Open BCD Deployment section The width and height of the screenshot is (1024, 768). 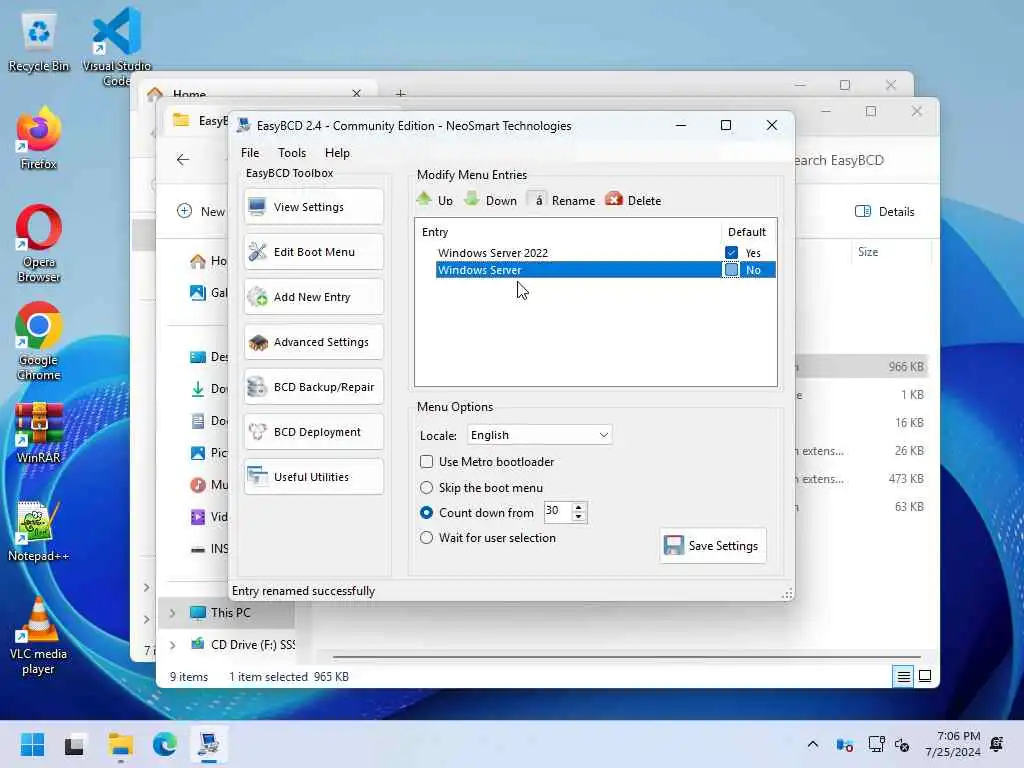click(313, 432)
